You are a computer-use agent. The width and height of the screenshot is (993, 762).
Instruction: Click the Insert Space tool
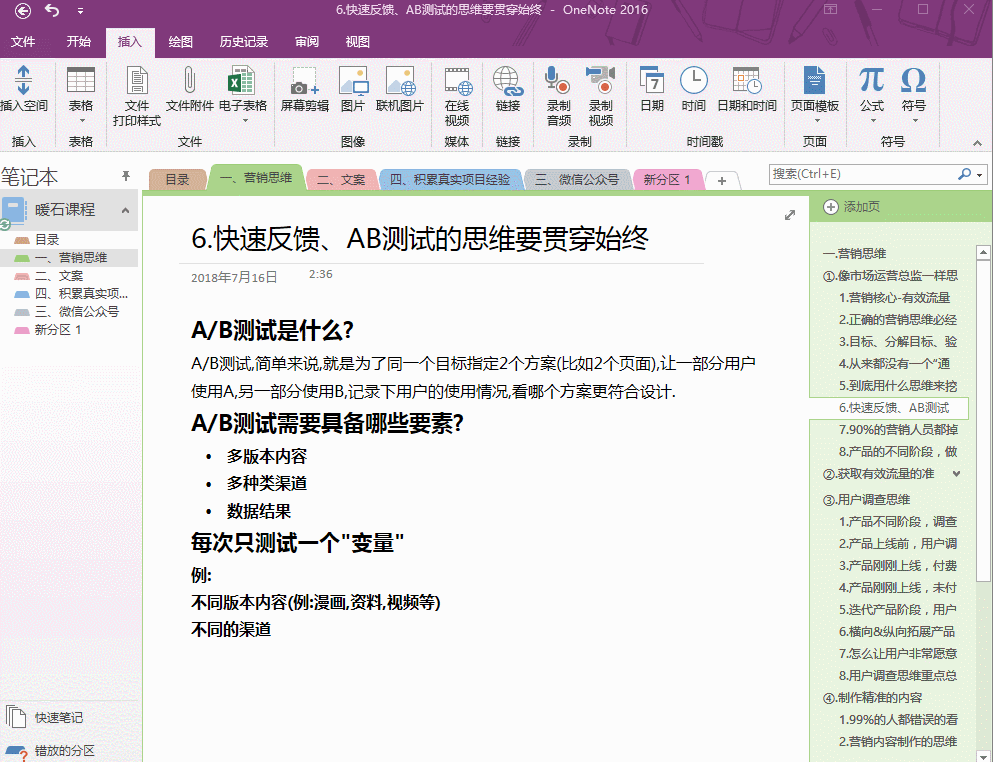point(23,89)
